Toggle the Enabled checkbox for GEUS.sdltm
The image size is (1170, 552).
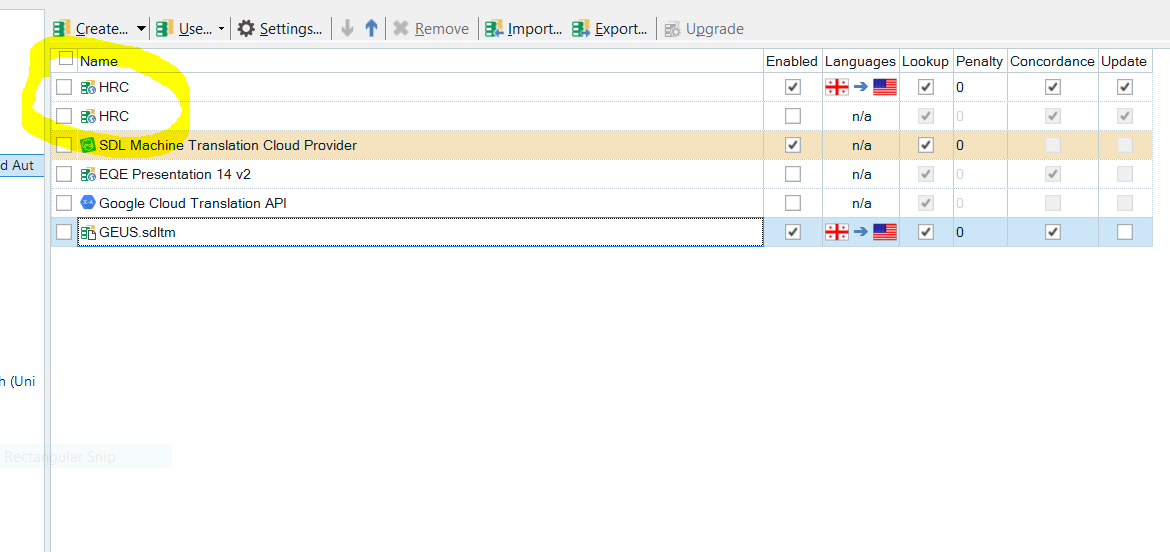pyautogui.click(x=792, y=232)
